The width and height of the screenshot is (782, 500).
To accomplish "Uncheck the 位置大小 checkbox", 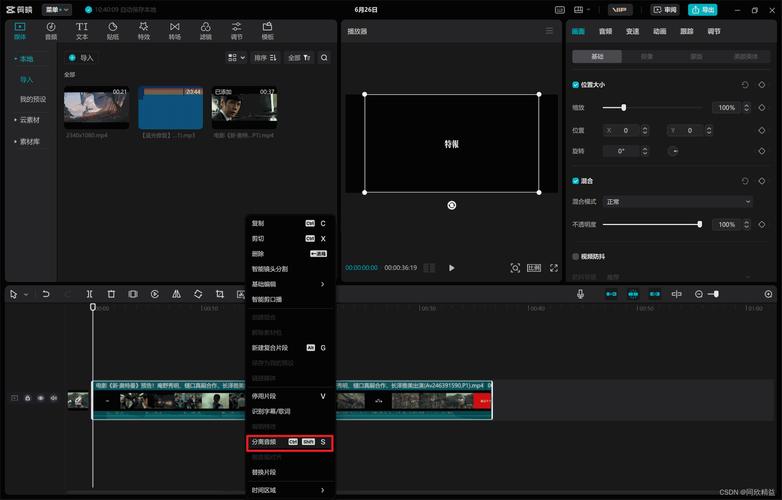I will tap(575, 85).
